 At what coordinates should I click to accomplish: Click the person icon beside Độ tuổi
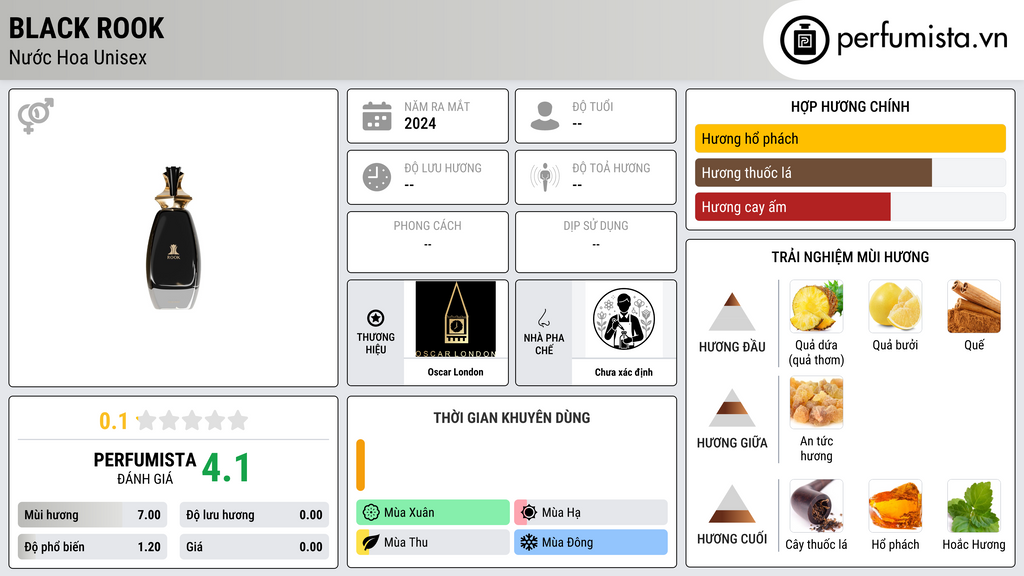[545, 116]
